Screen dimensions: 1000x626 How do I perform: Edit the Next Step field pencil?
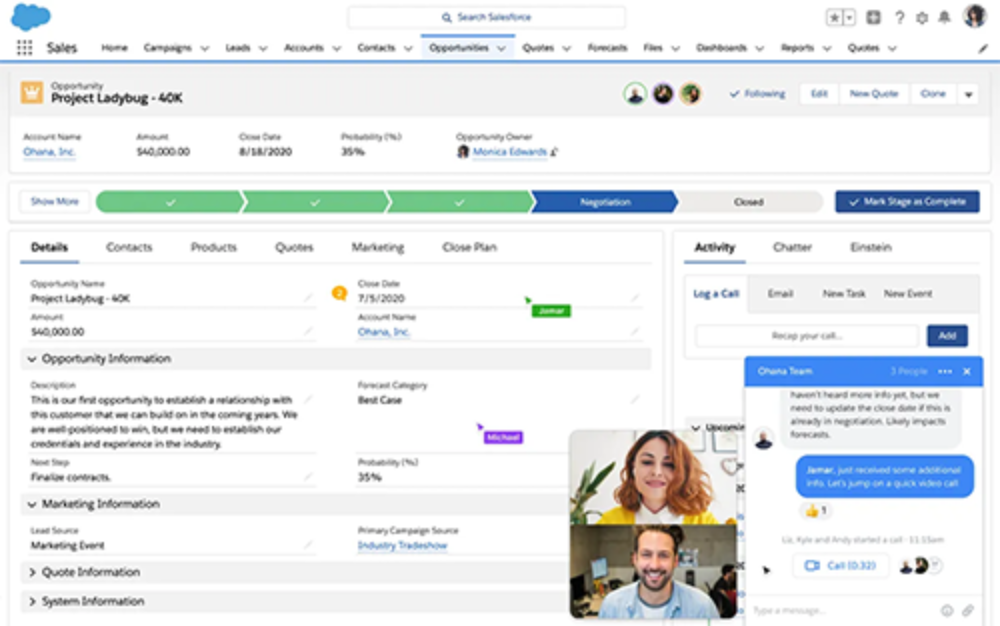pyautogui.click(x=308, y=476)
